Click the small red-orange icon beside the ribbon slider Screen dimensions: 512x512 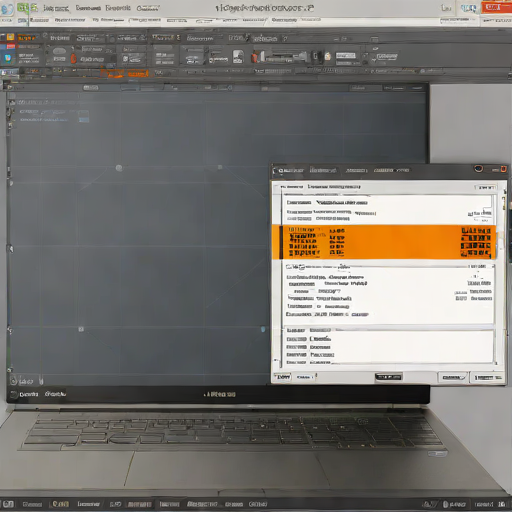click(x=255, y=57)
